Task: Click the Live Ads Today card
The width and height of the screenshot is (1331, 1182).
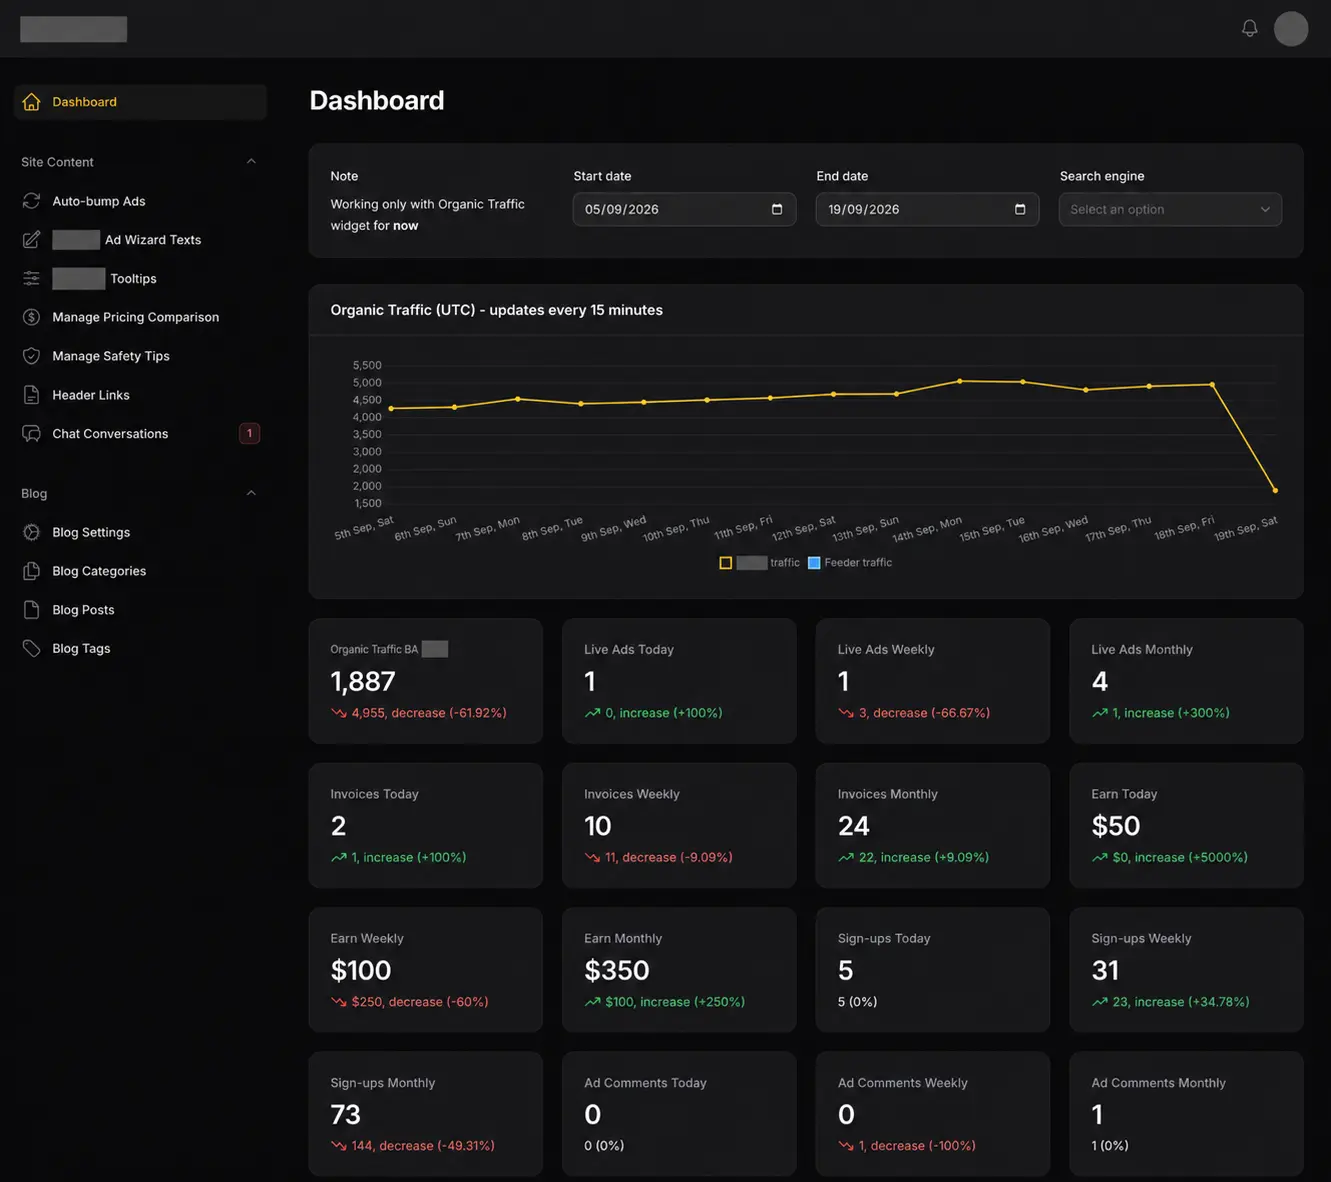Action: (679, 681)
